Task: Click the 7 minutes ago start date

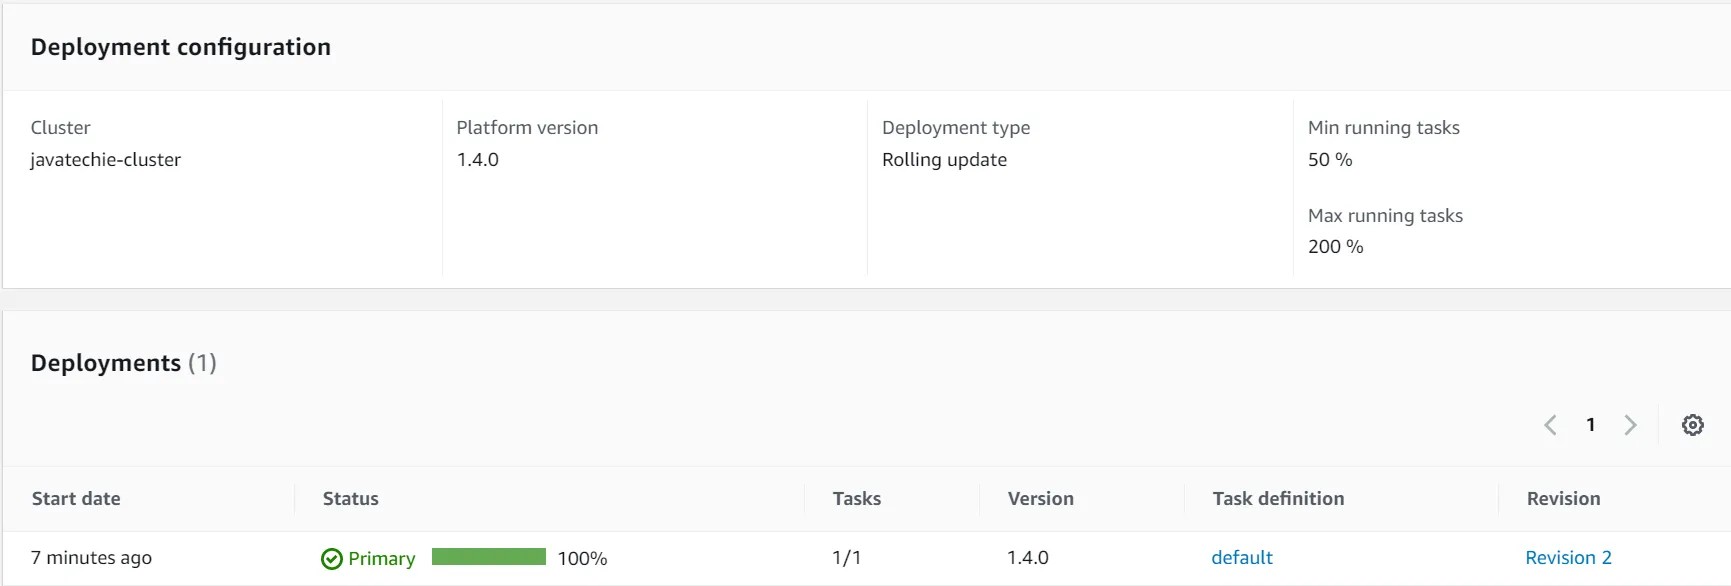Action: 92,558
